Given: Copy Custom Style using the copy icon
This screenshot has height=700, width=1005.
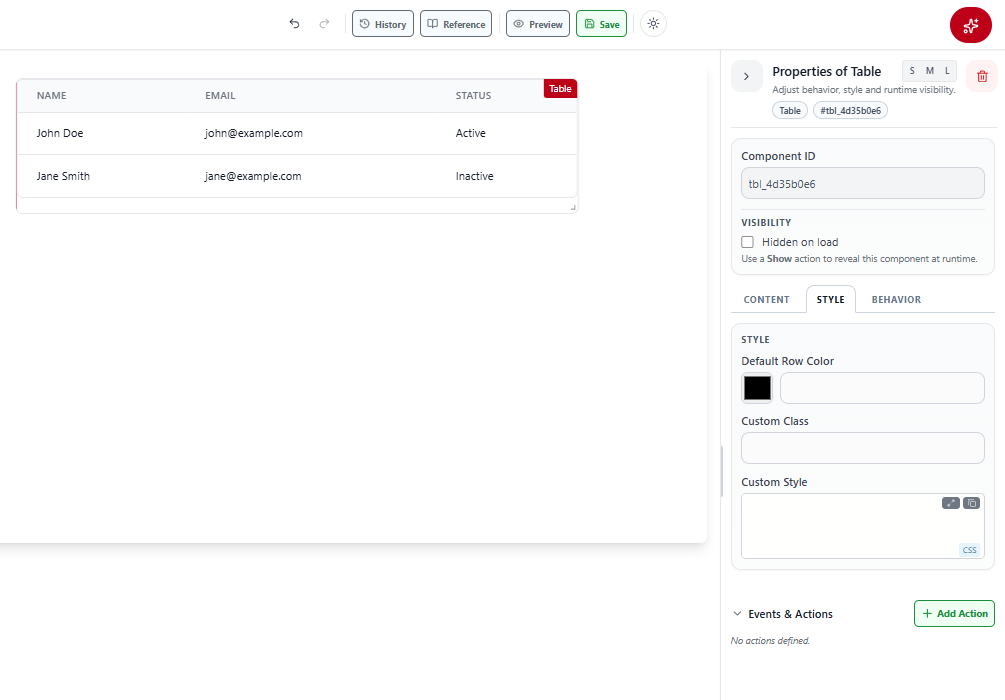Looking at the screenshot, I should (x=971, y=503).
